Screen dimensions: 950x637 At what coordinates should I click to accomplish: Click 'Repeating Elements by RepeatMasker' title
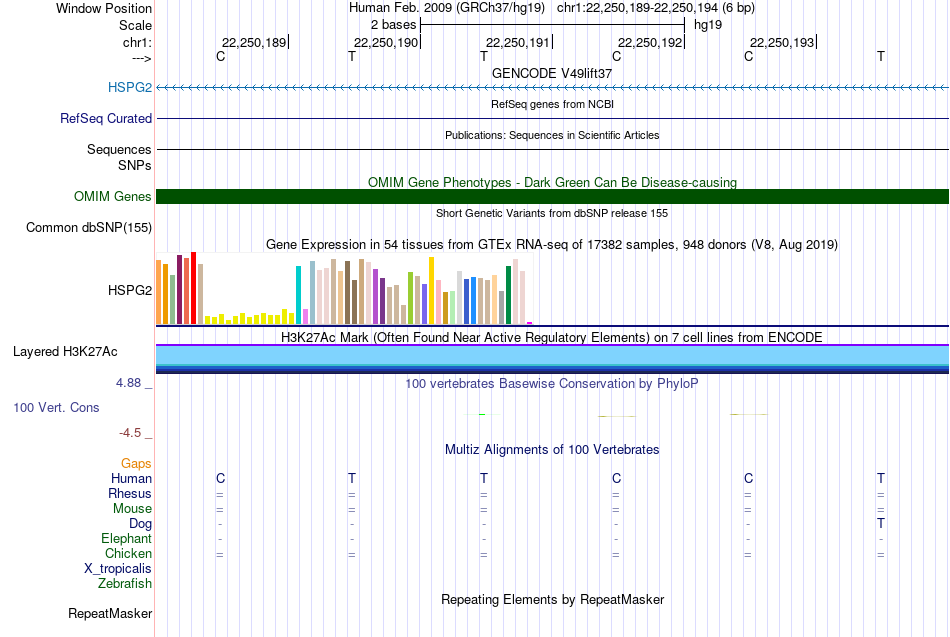pyautogui.click(x=552, y=599)
